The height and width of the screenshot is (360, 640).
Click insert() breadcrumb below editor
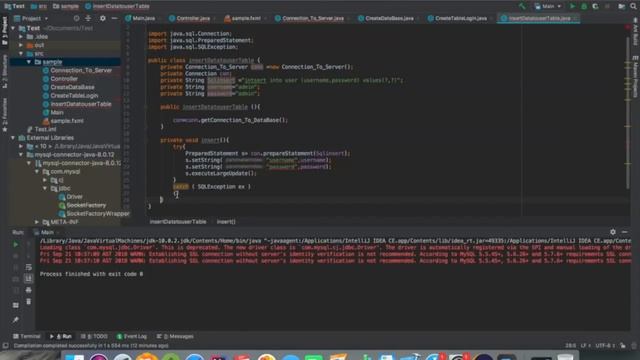tap(226, 222)
